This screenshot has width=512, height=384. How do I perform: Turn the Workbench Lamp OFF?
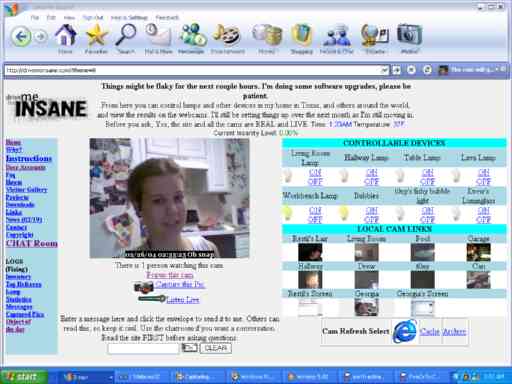(x=315, y=220)
